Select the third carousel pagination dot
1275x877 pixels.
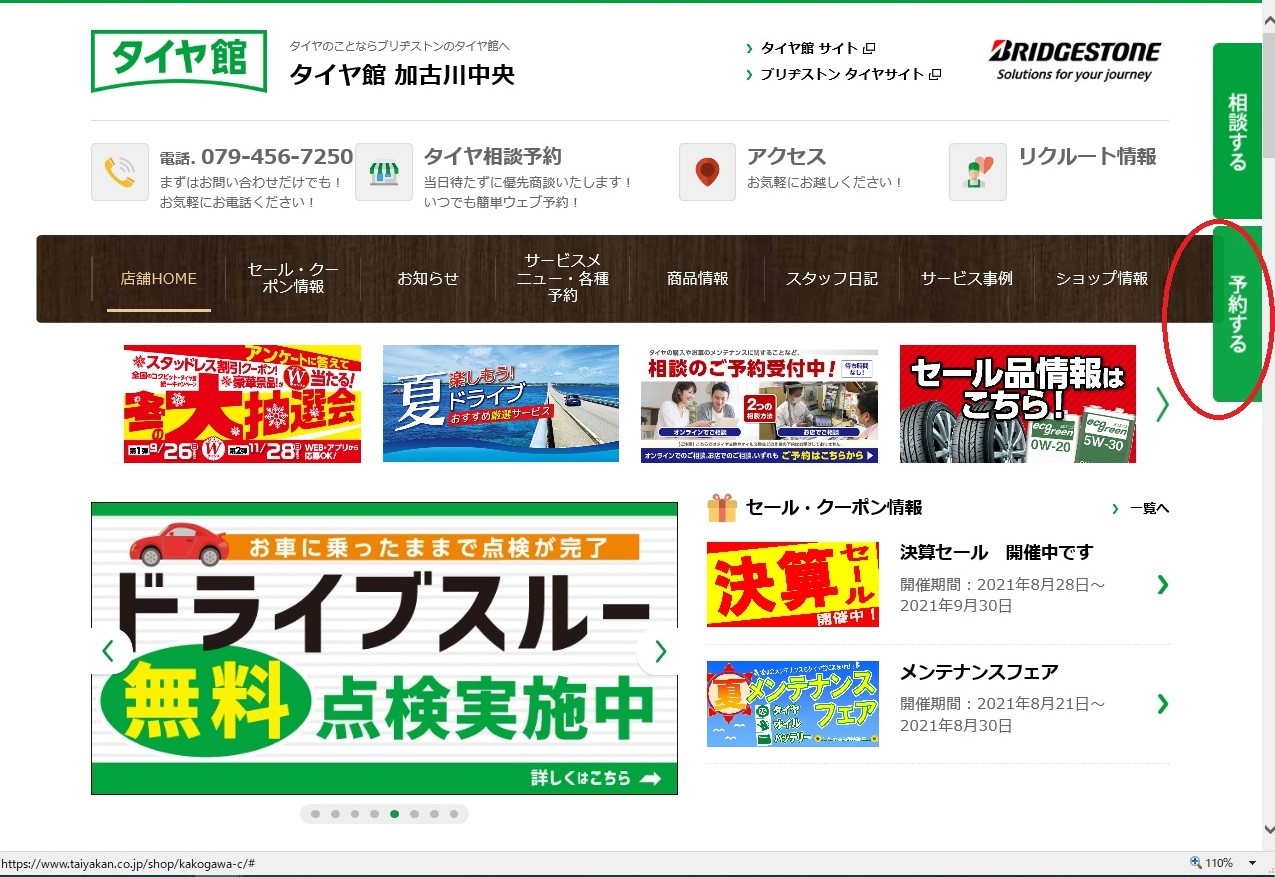pos(355,814)
